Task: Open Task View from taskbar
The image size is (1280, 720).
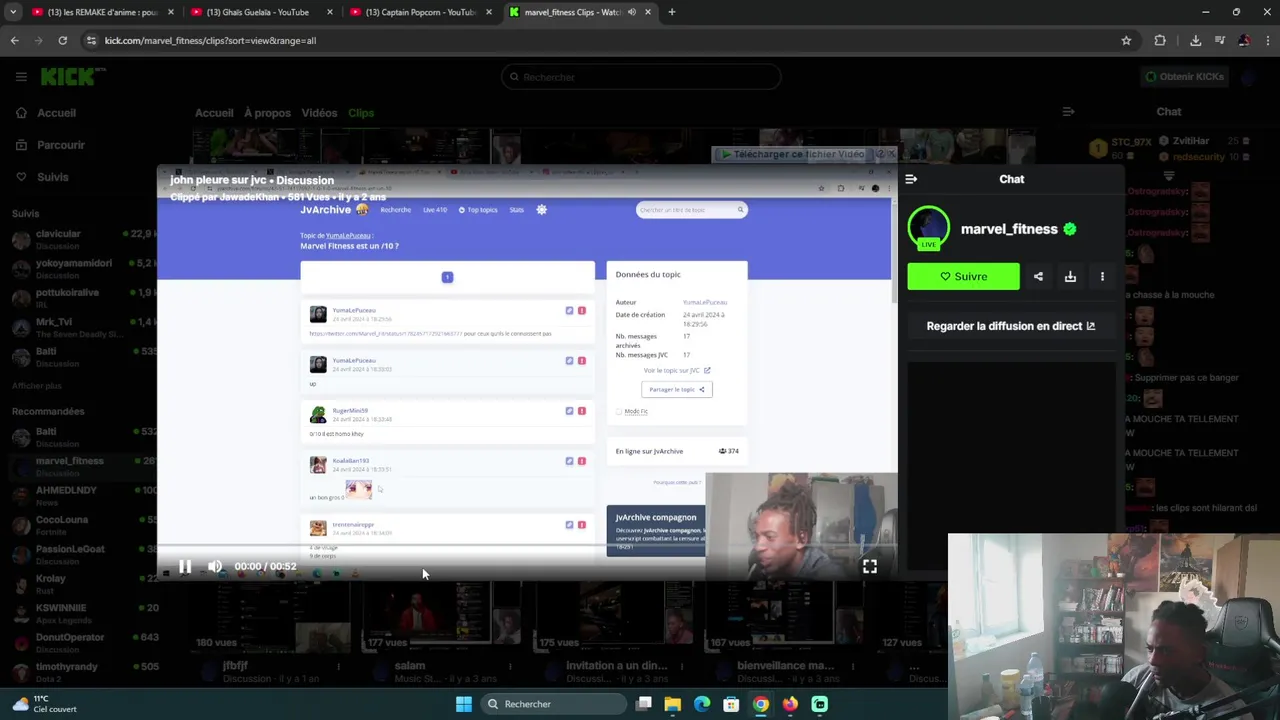Action: 644,704
